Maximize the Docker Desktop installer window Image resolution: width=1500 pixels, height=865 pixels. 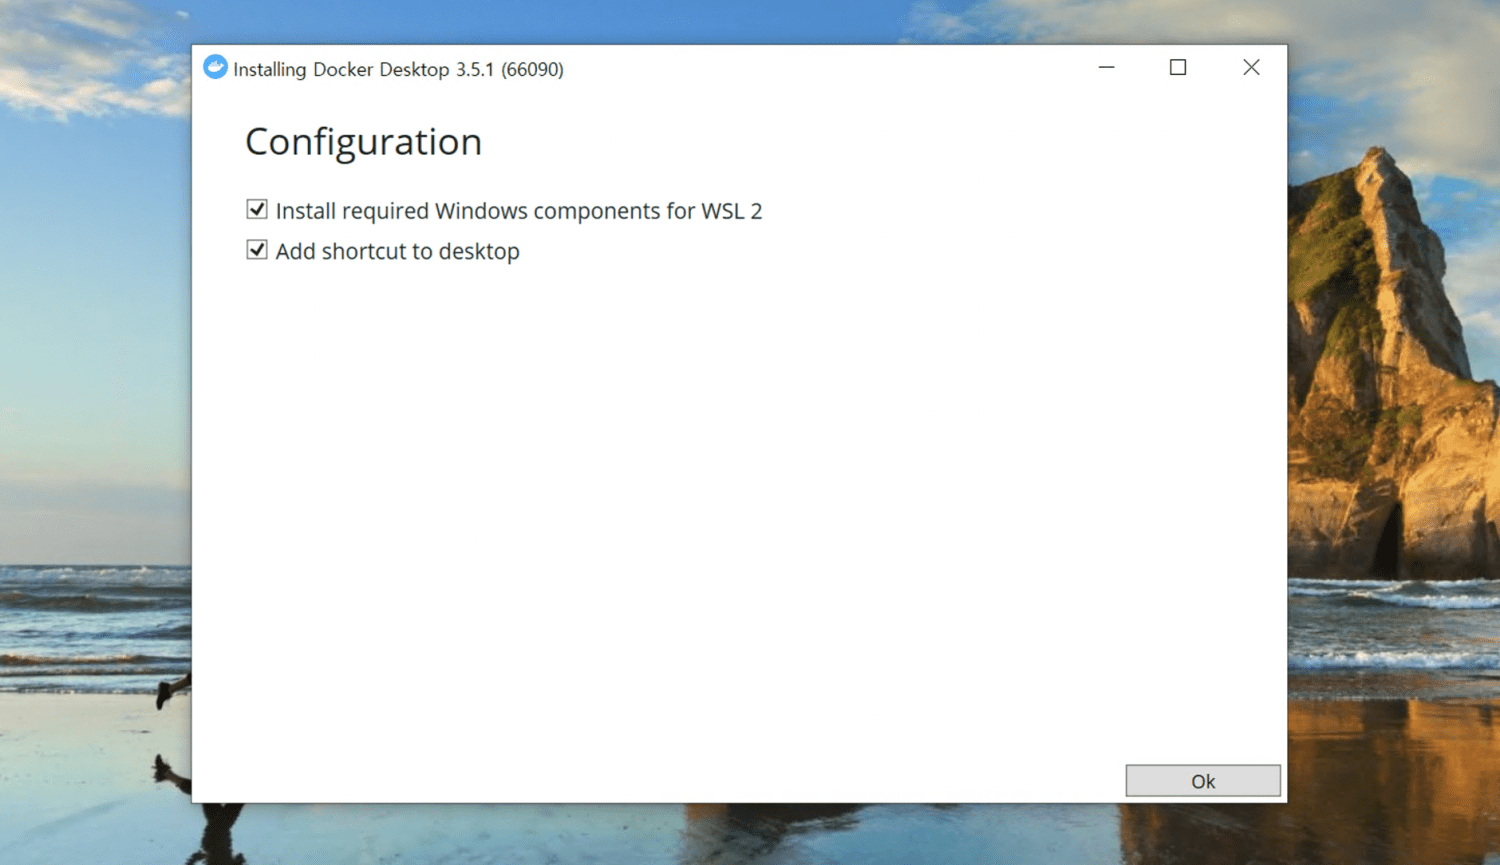click(x=1178, y=67)
